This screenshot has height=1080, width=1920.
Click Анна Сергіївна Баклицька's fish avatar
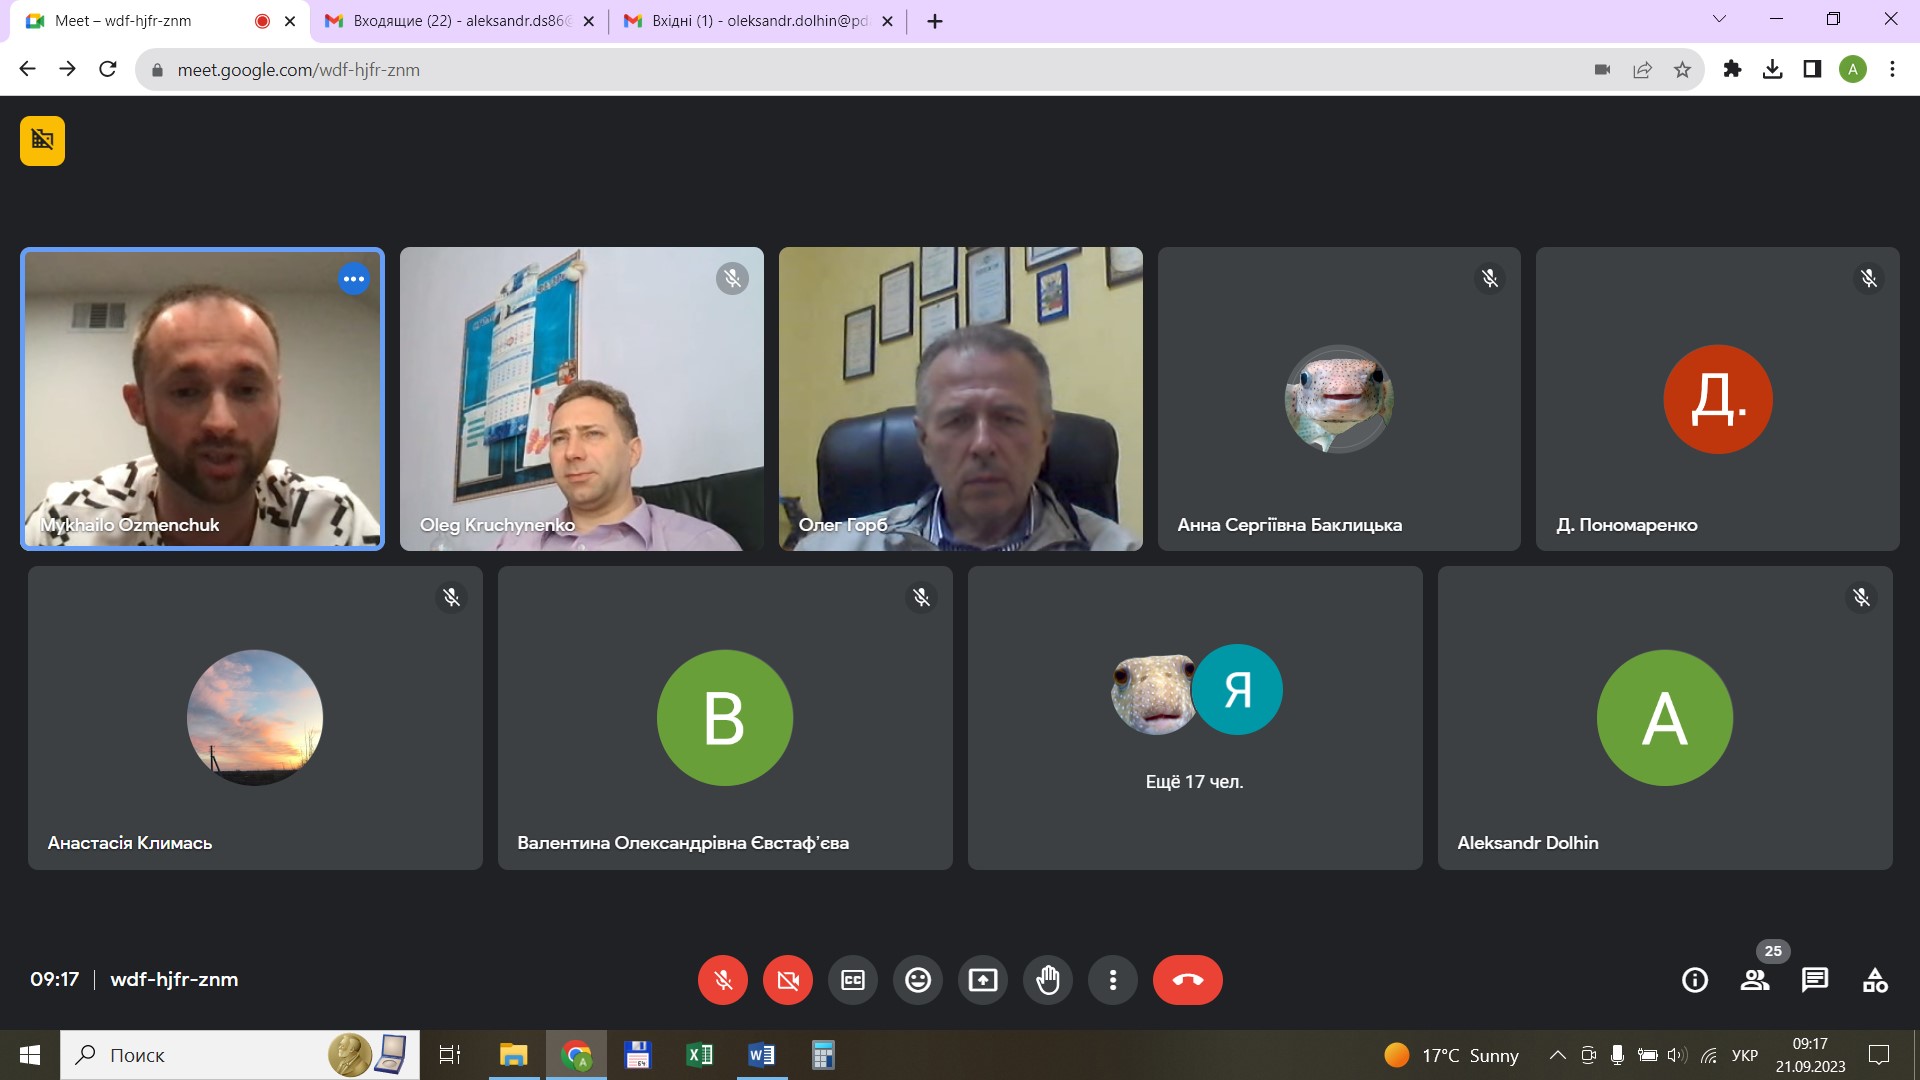(x=1339, y=399)
